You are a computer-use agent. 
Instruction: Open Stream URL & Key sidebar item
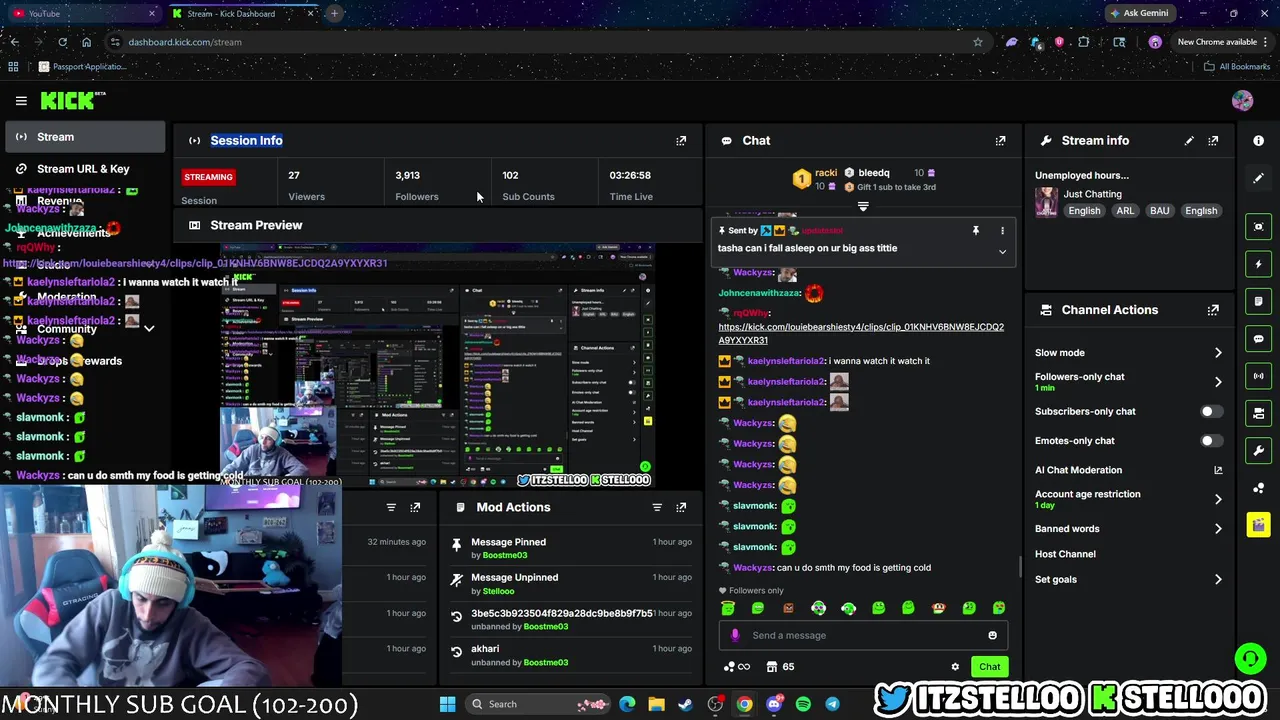pos(85,169)
